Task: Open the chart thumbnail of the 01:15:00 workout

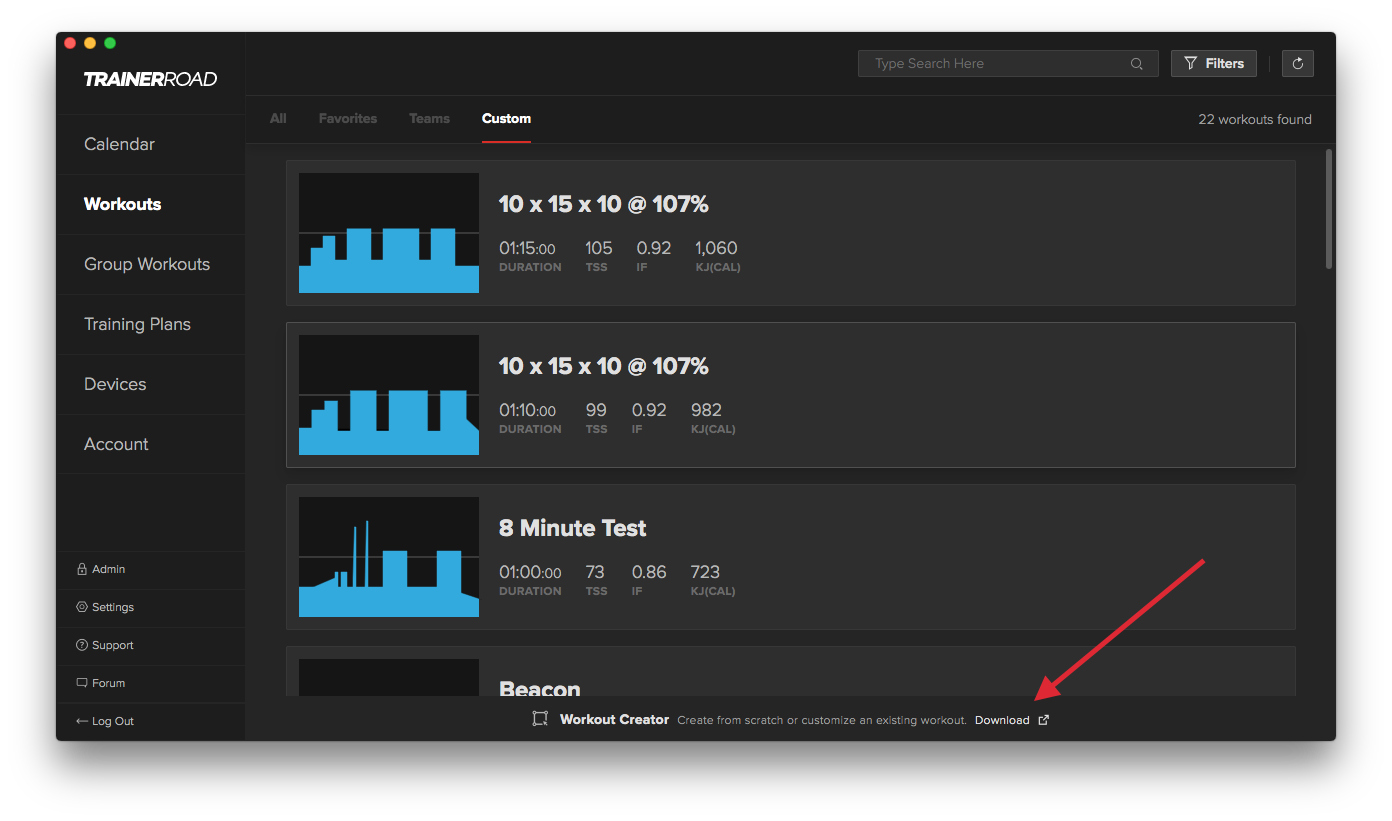Action: click(x=389, y=233)
